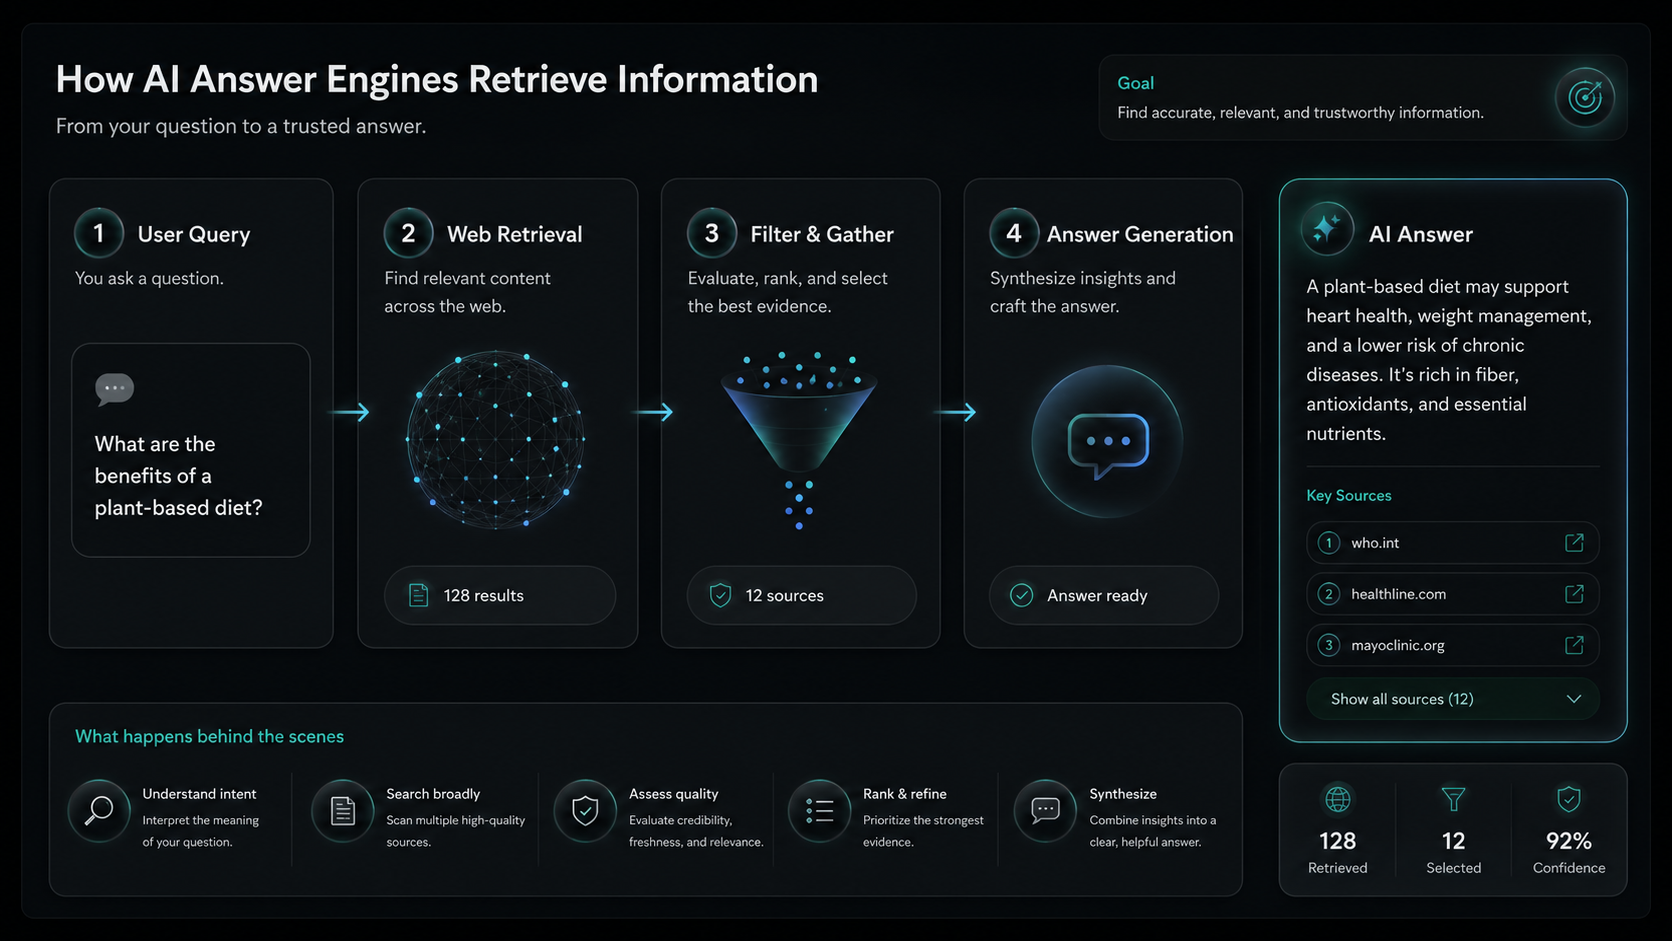Click the funnel icon above 12 Selected
Screen dimensions: 1672x941
[x=1453, y=799]
